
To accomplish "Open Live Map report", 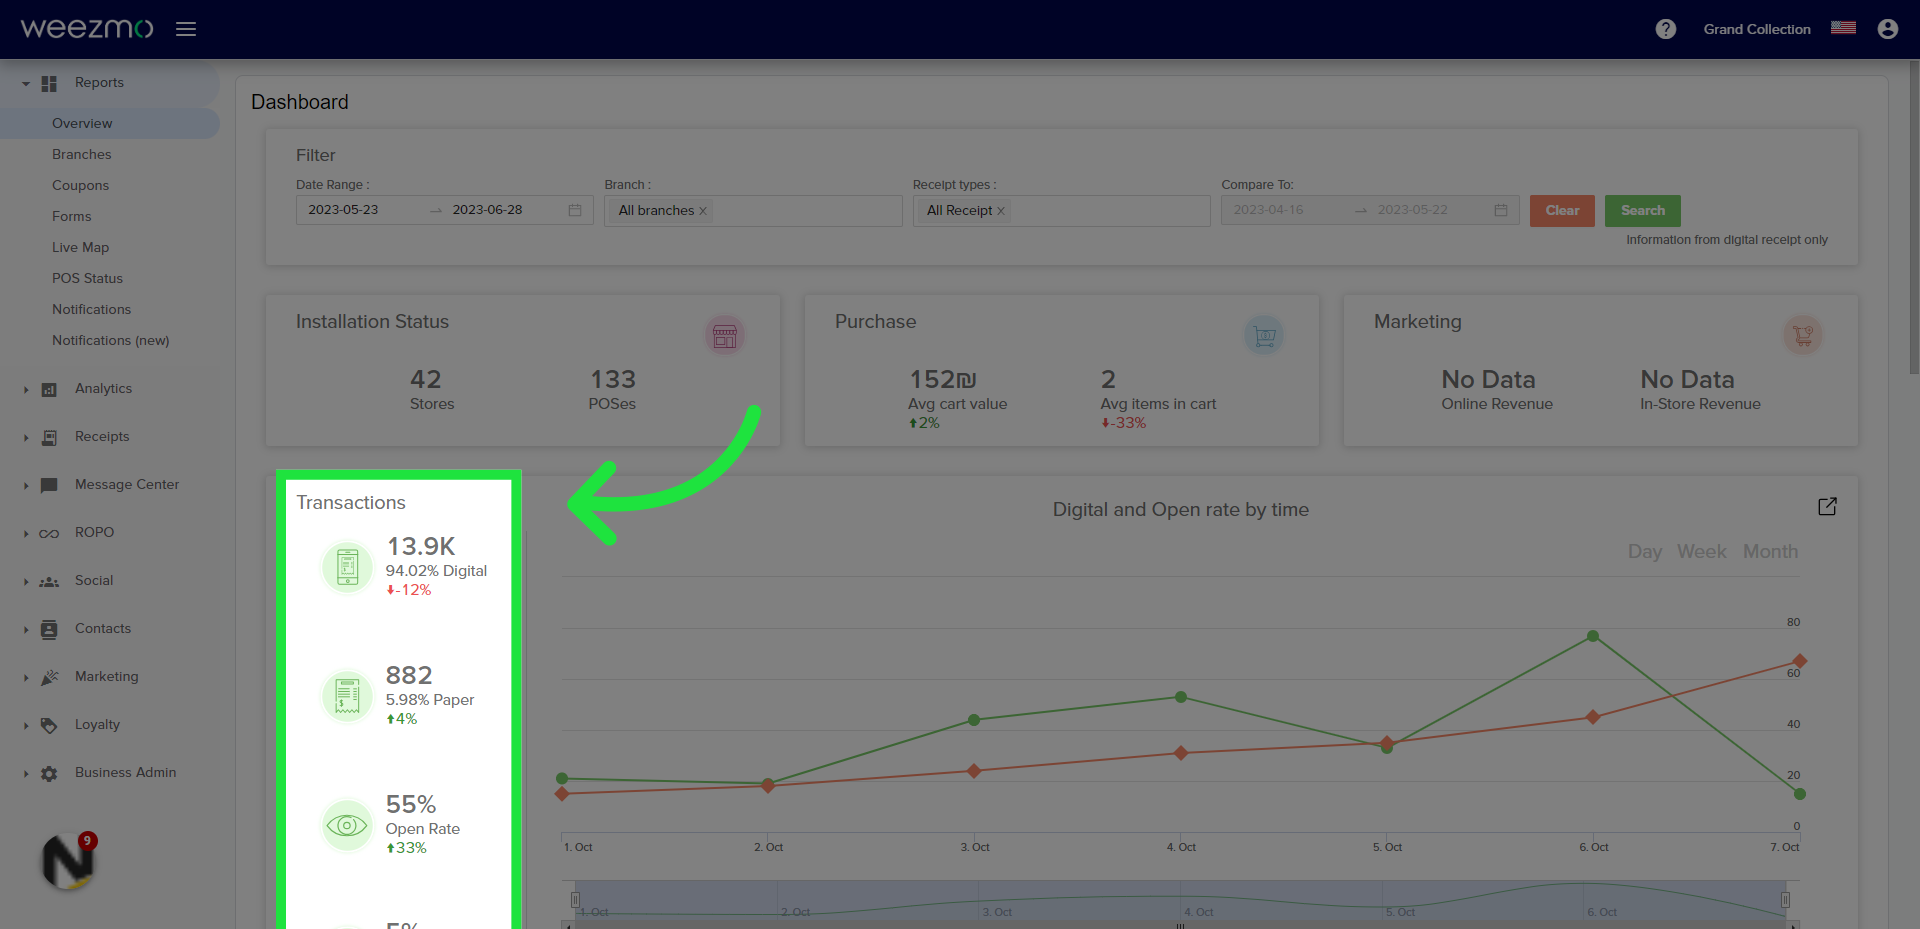I will pos(80,247).
